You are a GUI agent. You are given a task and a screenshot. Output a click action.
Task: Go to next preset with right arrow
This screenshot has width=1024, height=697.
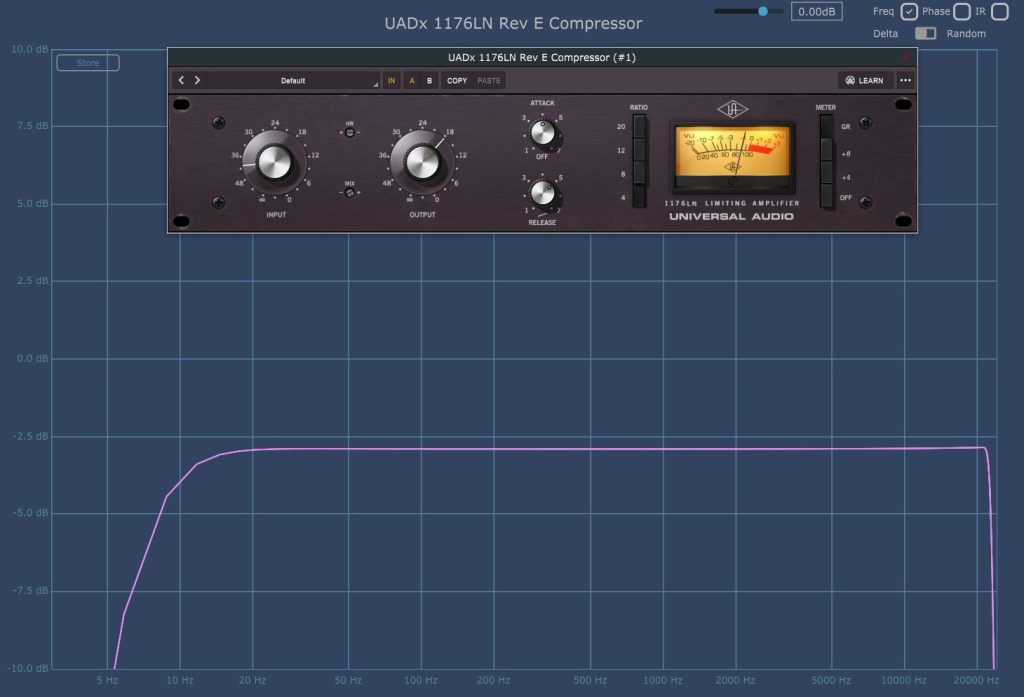(197, 80)
